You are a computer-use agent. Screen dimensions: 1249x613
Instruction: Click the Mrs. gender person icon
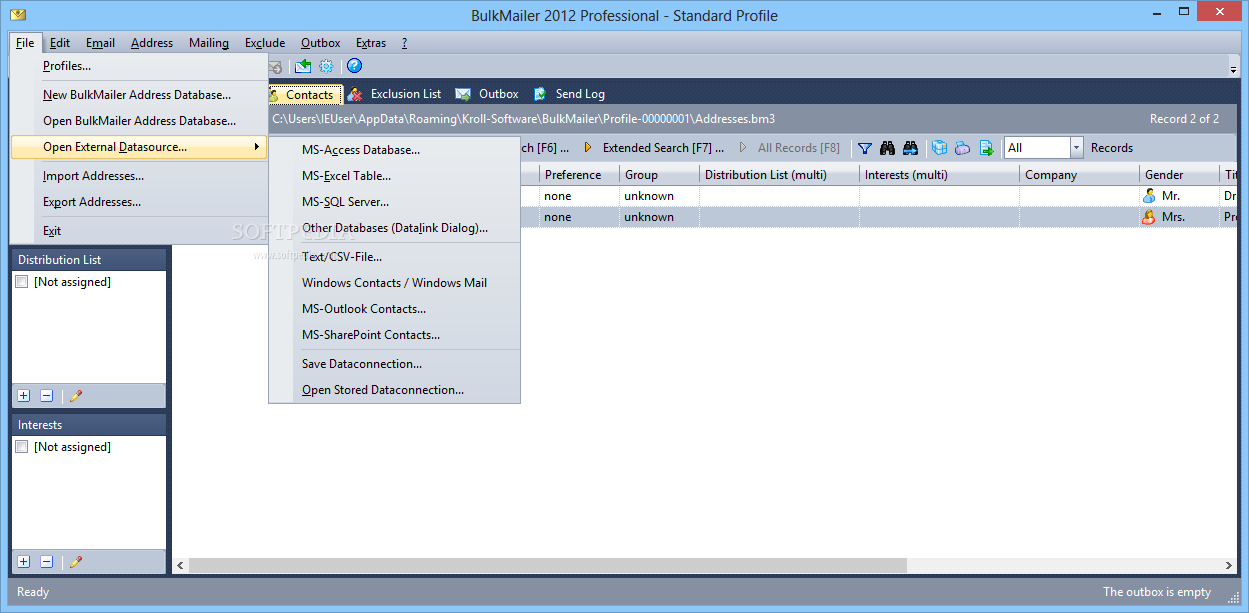point(1150,217)
